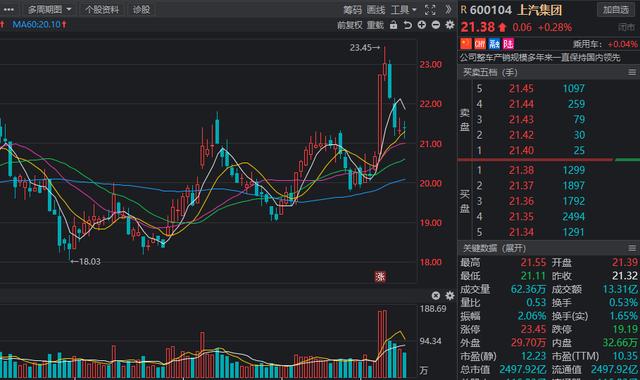The width and height of the screenshot is (640, 380).
Task: Click the 总市值 value 2497.92亿
Action: point(523,369)
